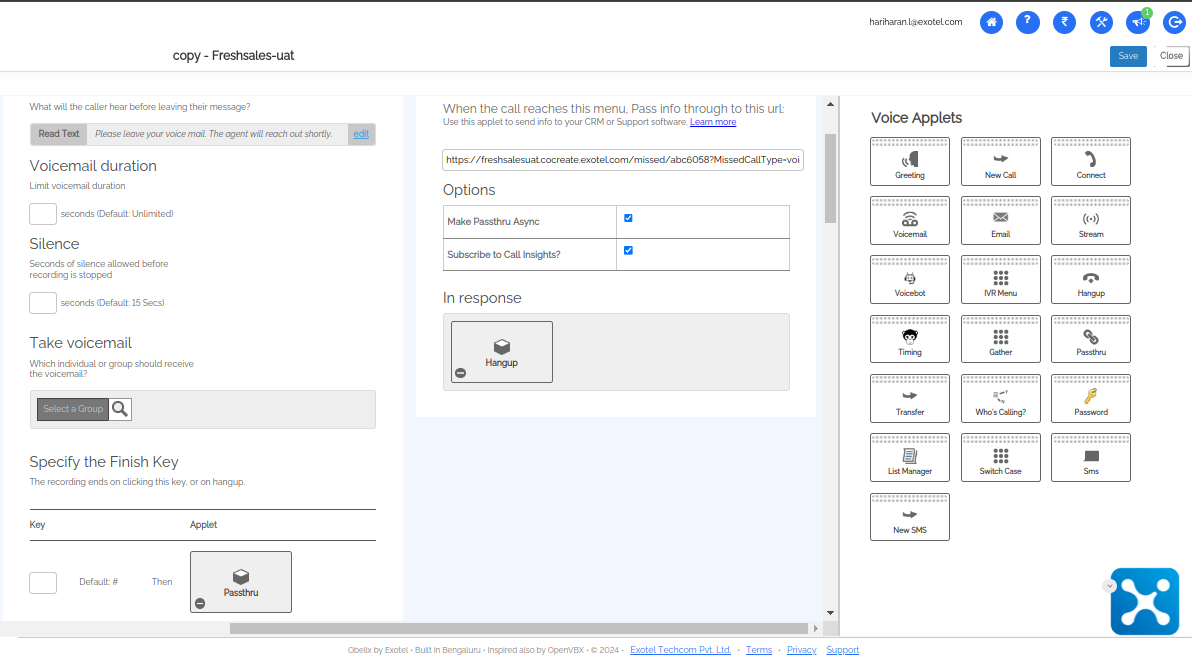Image resolution: width=1192 pixels, height=655 pixels.
Task: Open the Hangup applet in In response
Action: [x=502, y=352]
